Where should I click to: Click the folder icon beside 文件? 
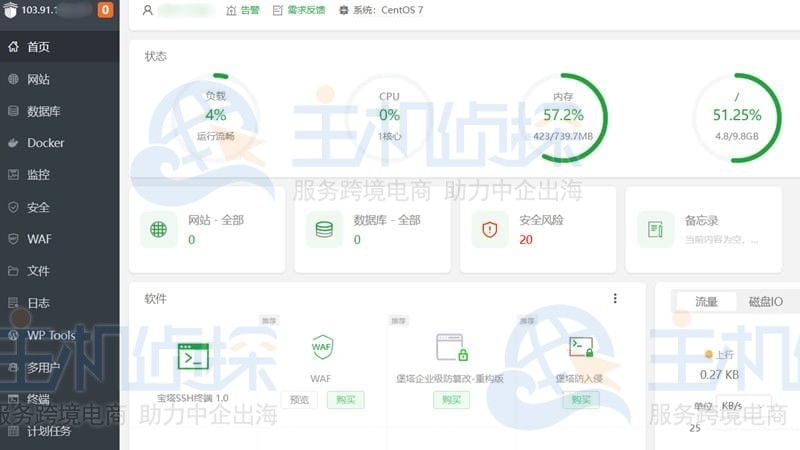click(13, 271)
